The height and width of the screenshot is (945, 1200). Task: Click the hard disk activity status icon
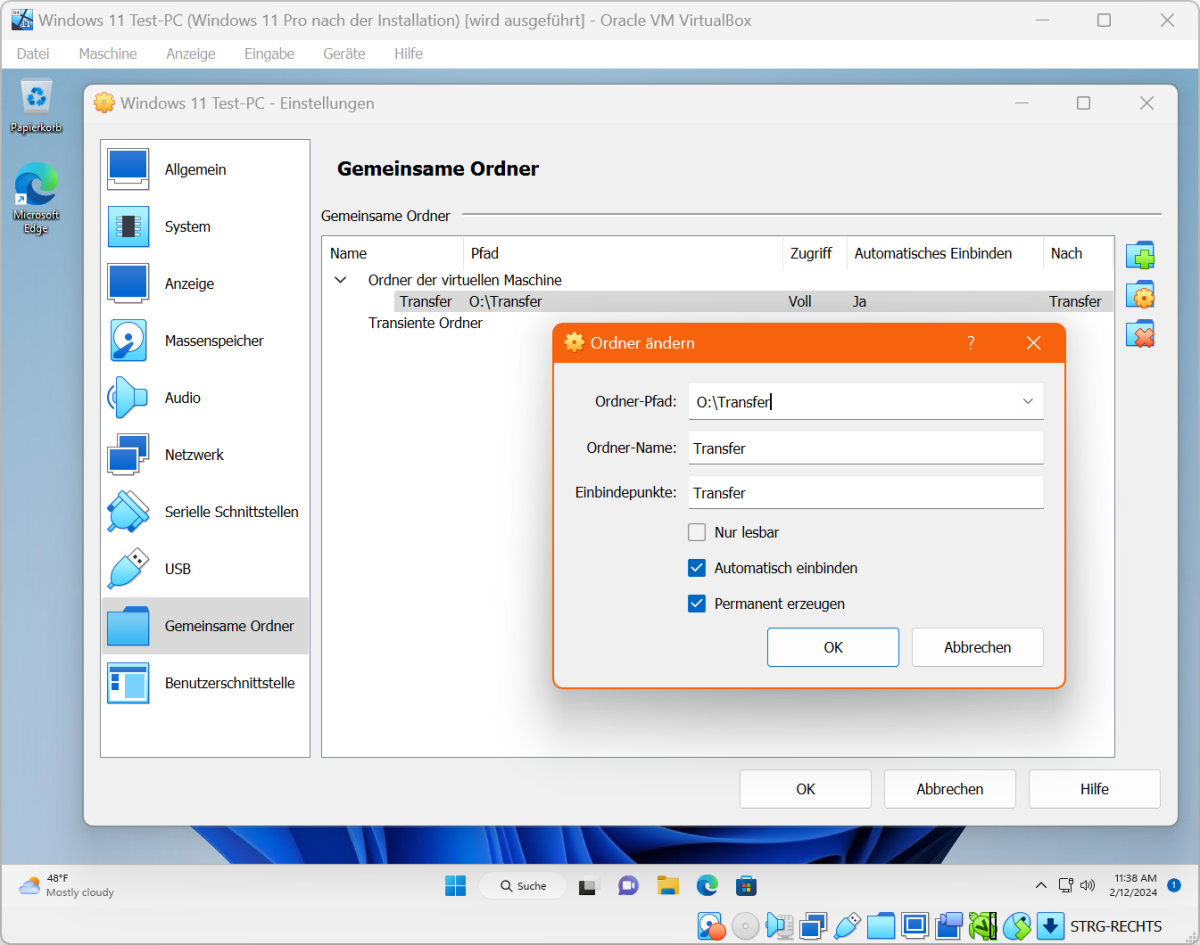pos(711,926)
